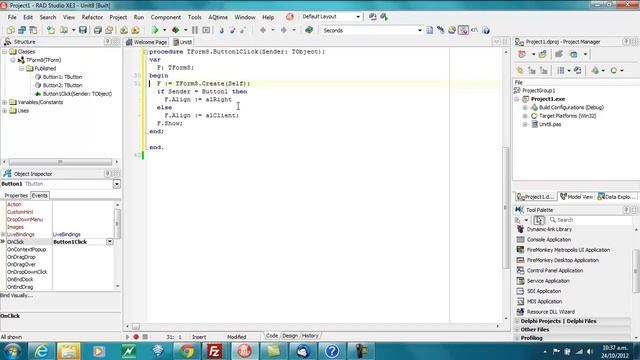Click the green Run arrow icon
Image resolution: width=640 pixels, height=360 pixels.
155,30
